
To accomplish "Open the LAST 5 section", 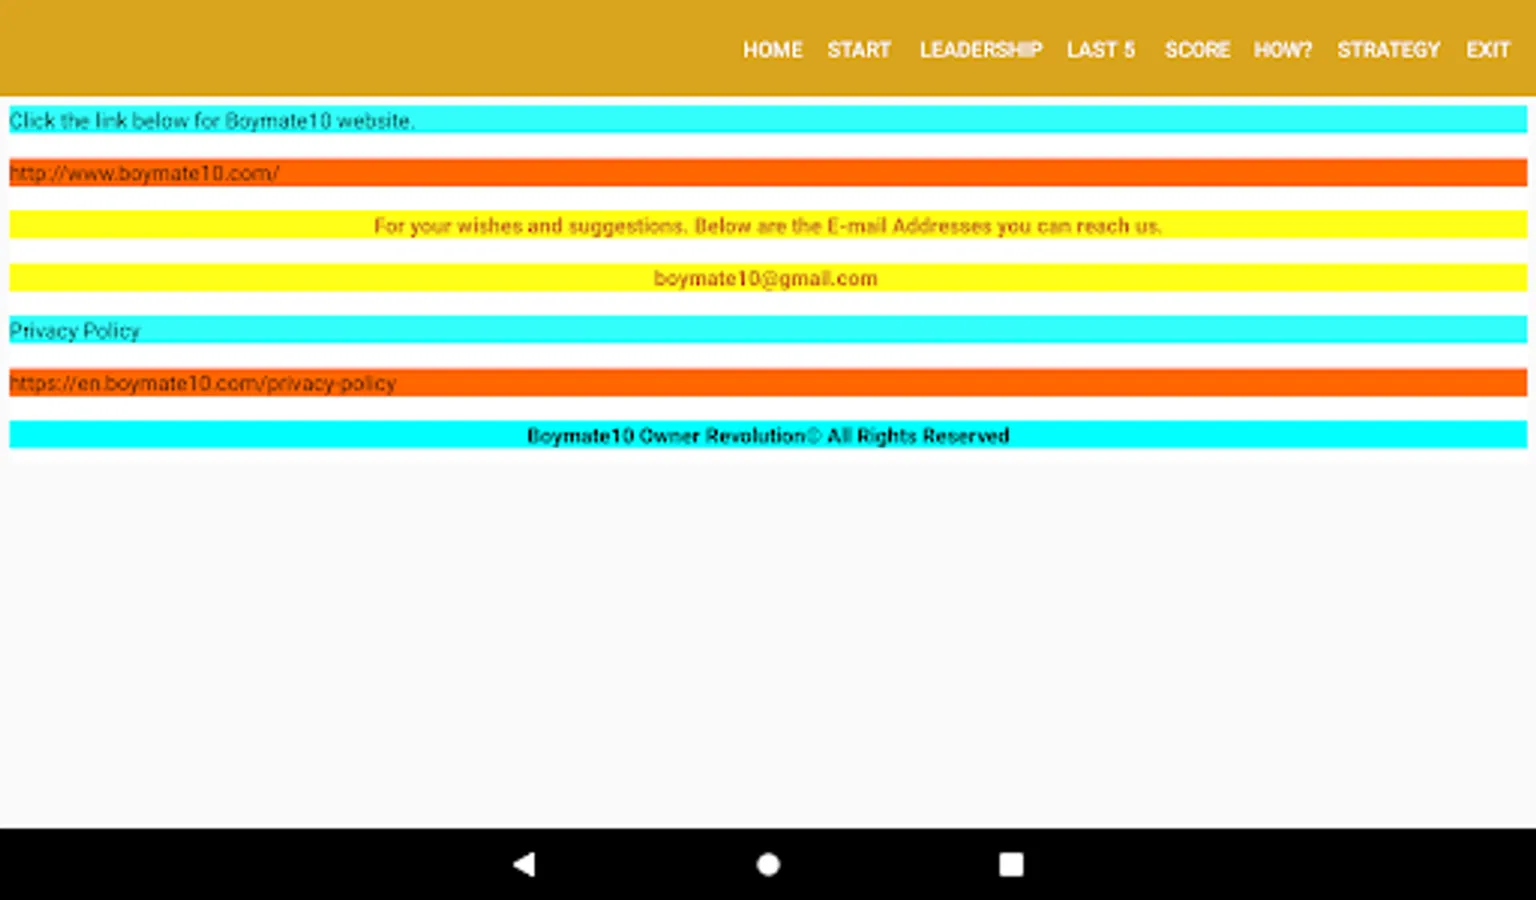I will click(1100, 49).
